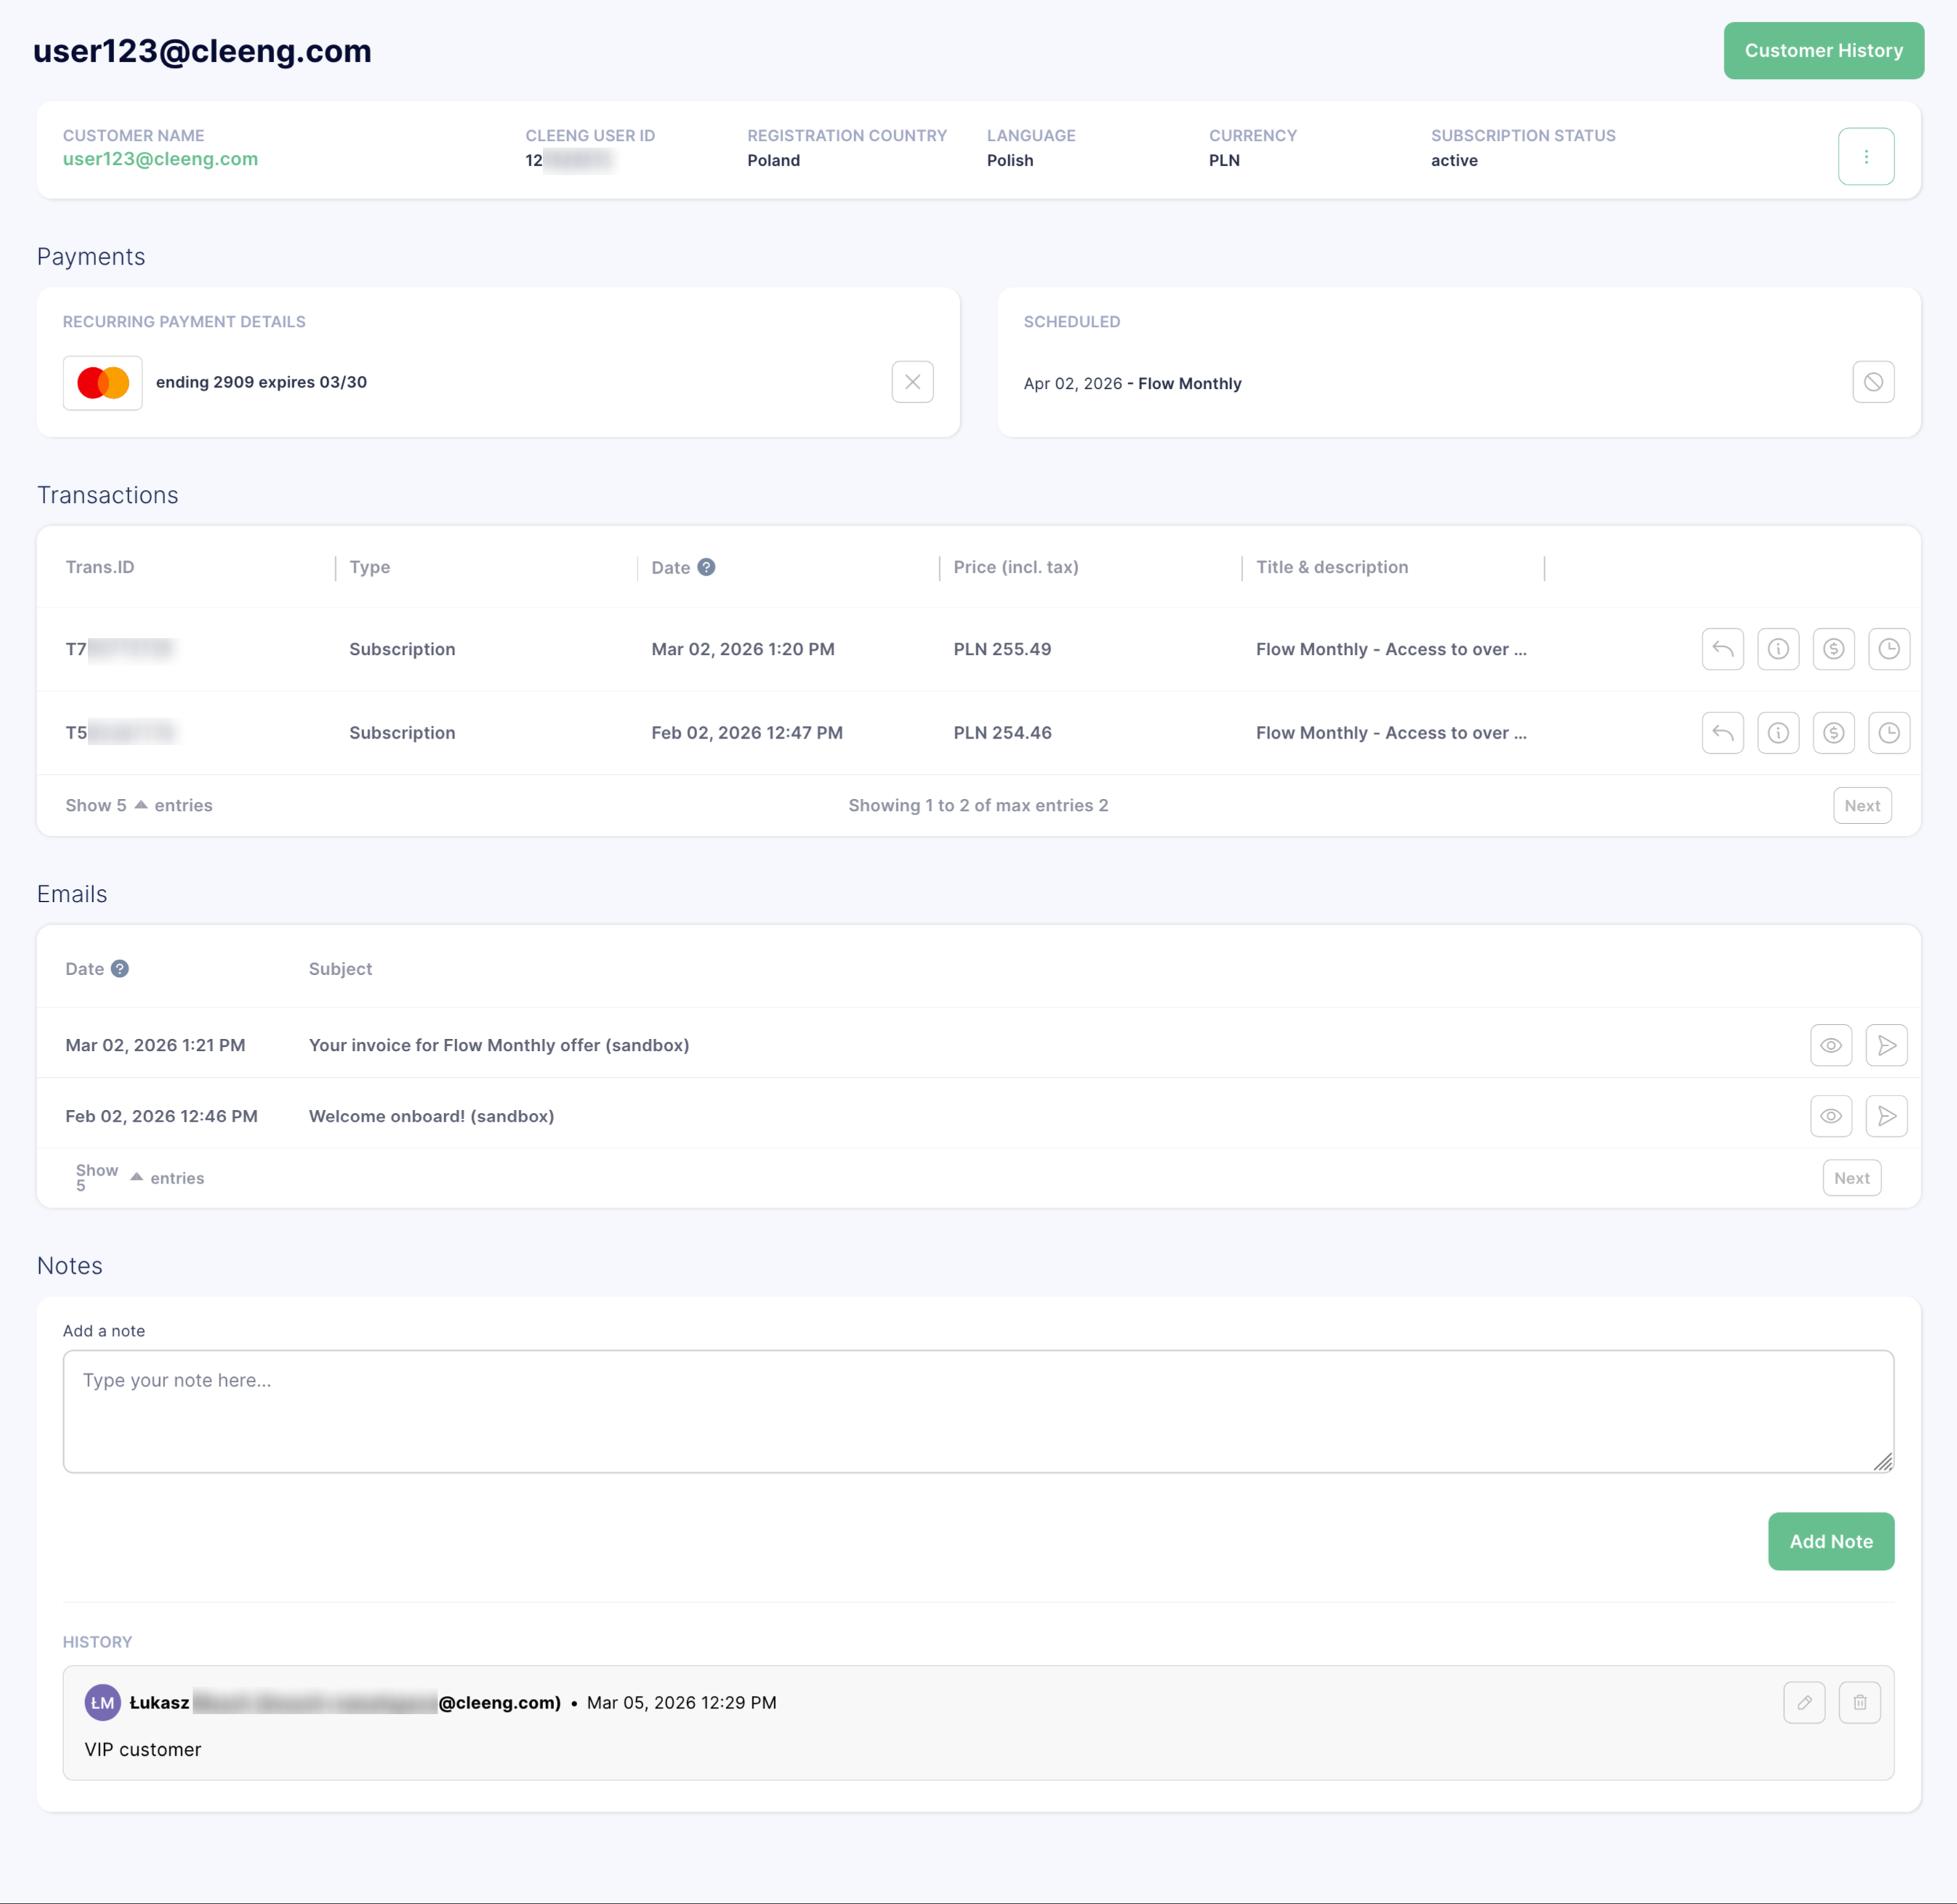Select the 'PLN 254.46' price cell
This screenshot has height=1904, width=1957.
(x=1002, y=733)
